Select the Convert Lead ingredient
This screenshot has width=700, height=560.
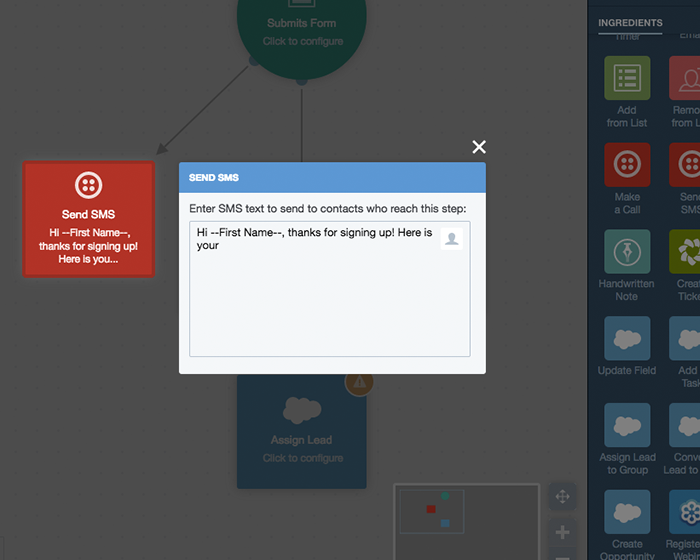pyautogui.click(x=685, y=425)
